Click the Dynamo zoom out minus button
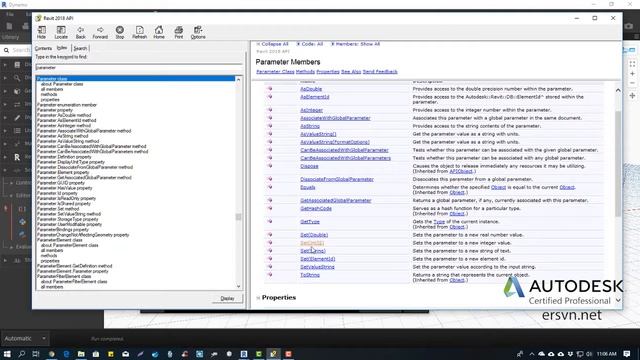The image size is (640, 360). pos(632,83)
